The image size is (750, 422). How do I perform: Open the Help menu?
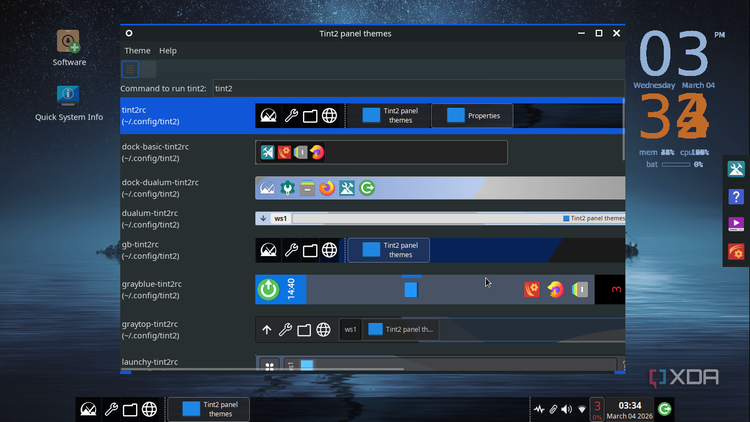click(x=168, y=50)
